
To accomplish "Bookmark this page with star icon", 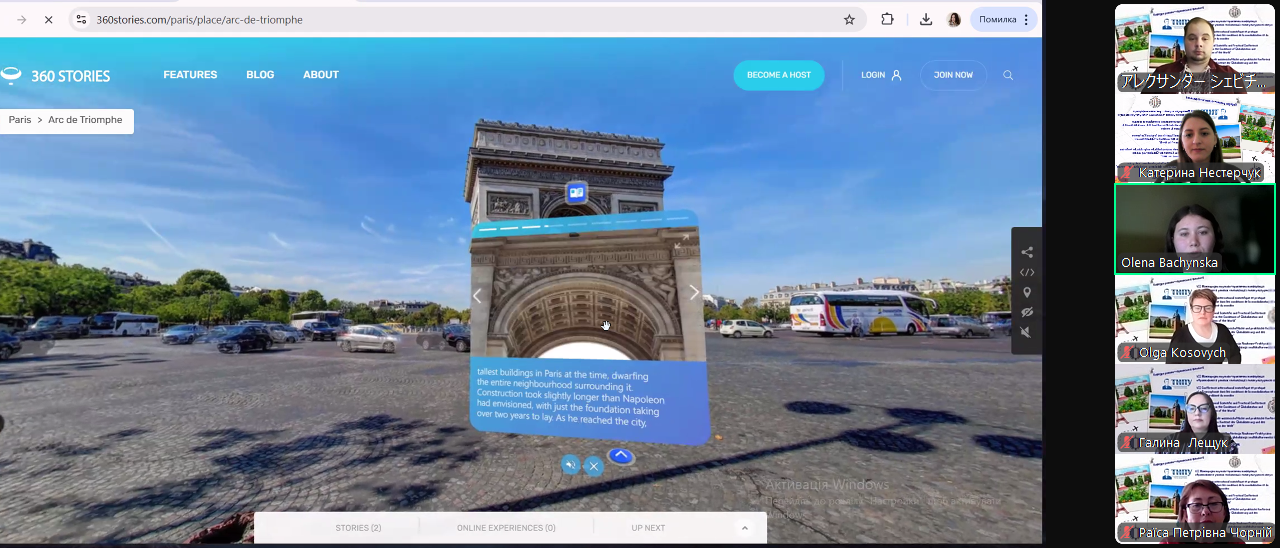I will coord(849,19).
